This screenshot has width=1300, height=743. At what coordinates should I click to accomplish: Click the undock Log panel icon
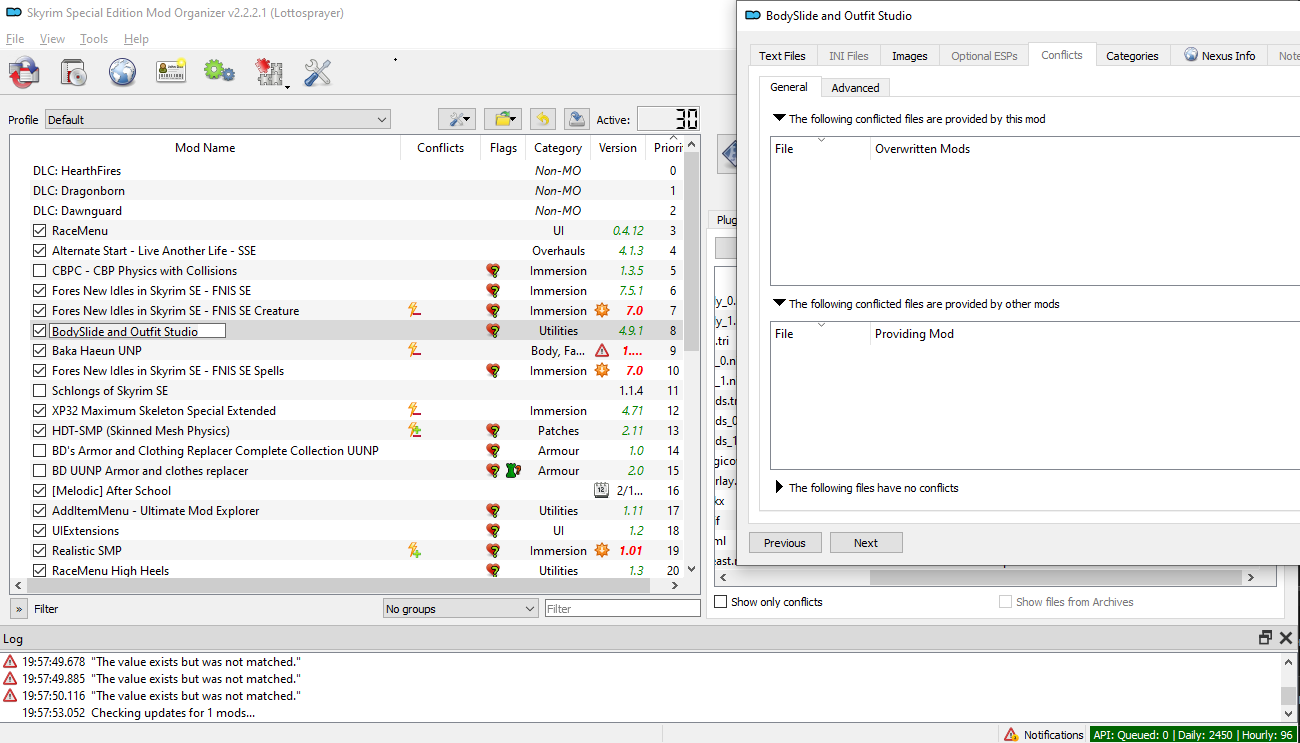(x=1266, y=637)
